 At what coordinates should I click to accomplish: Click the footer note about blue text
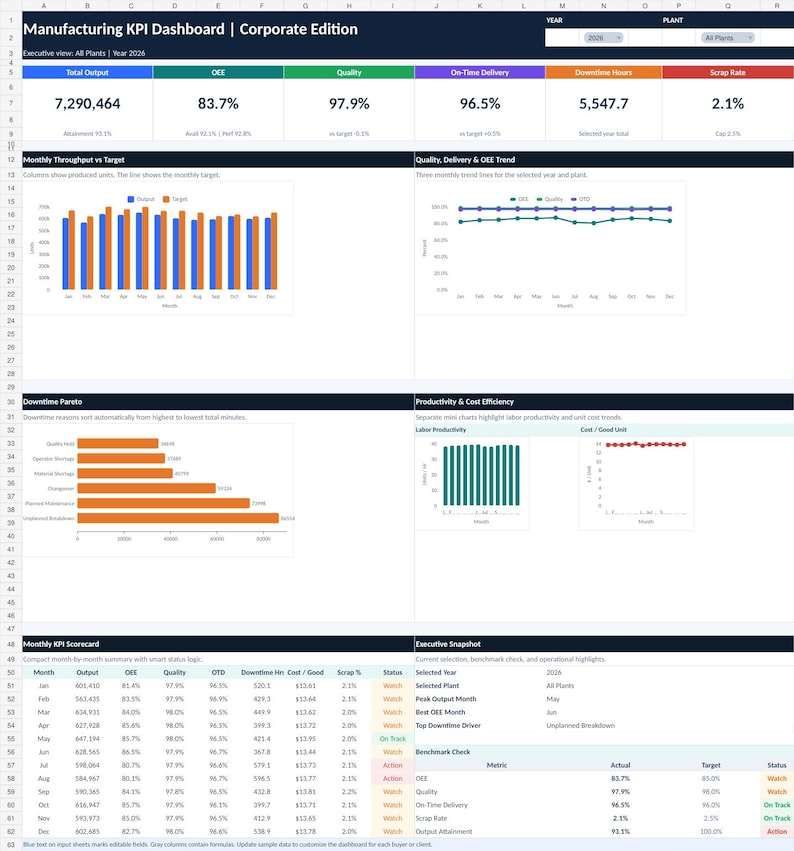pyautogui.click(x=227, y=844)
